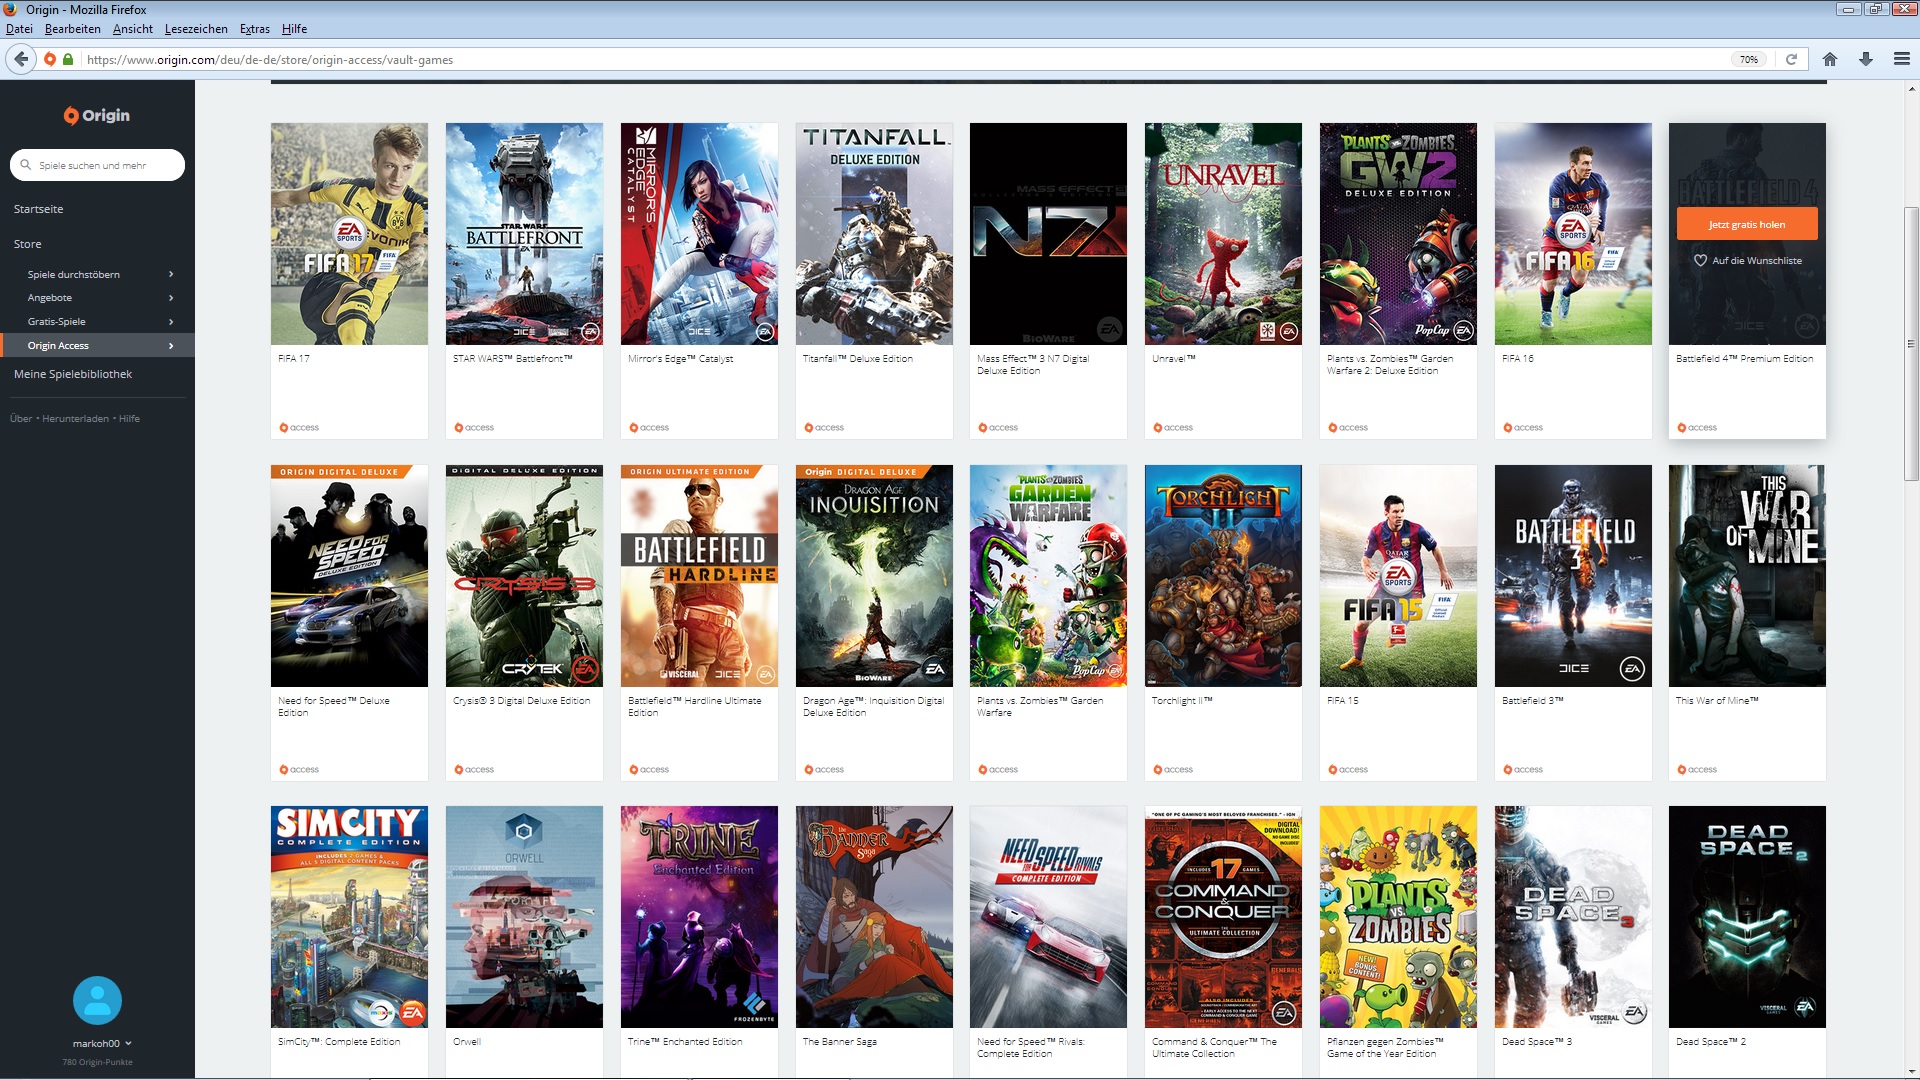Click the Firefox back arrow button

21,59
